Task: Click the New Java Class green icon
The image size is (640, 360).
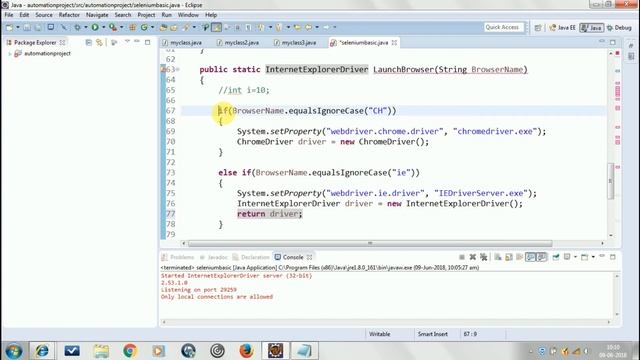Action: click(144, 27)
